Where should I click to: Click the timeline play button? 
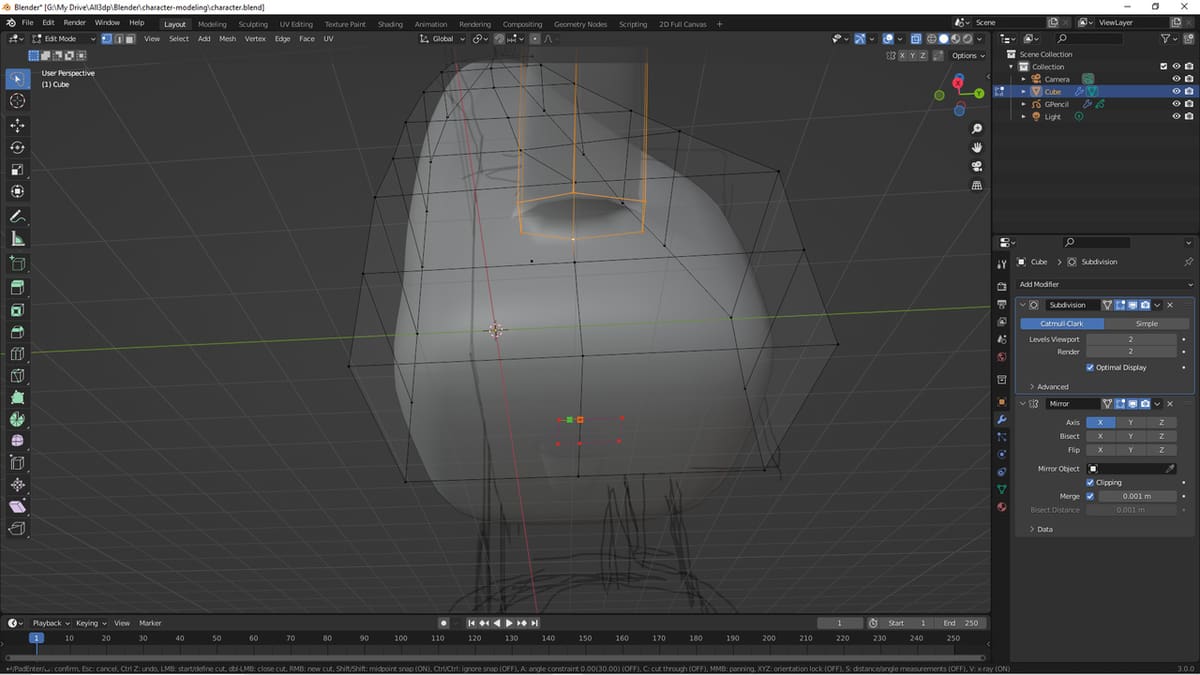pos(508,623)
